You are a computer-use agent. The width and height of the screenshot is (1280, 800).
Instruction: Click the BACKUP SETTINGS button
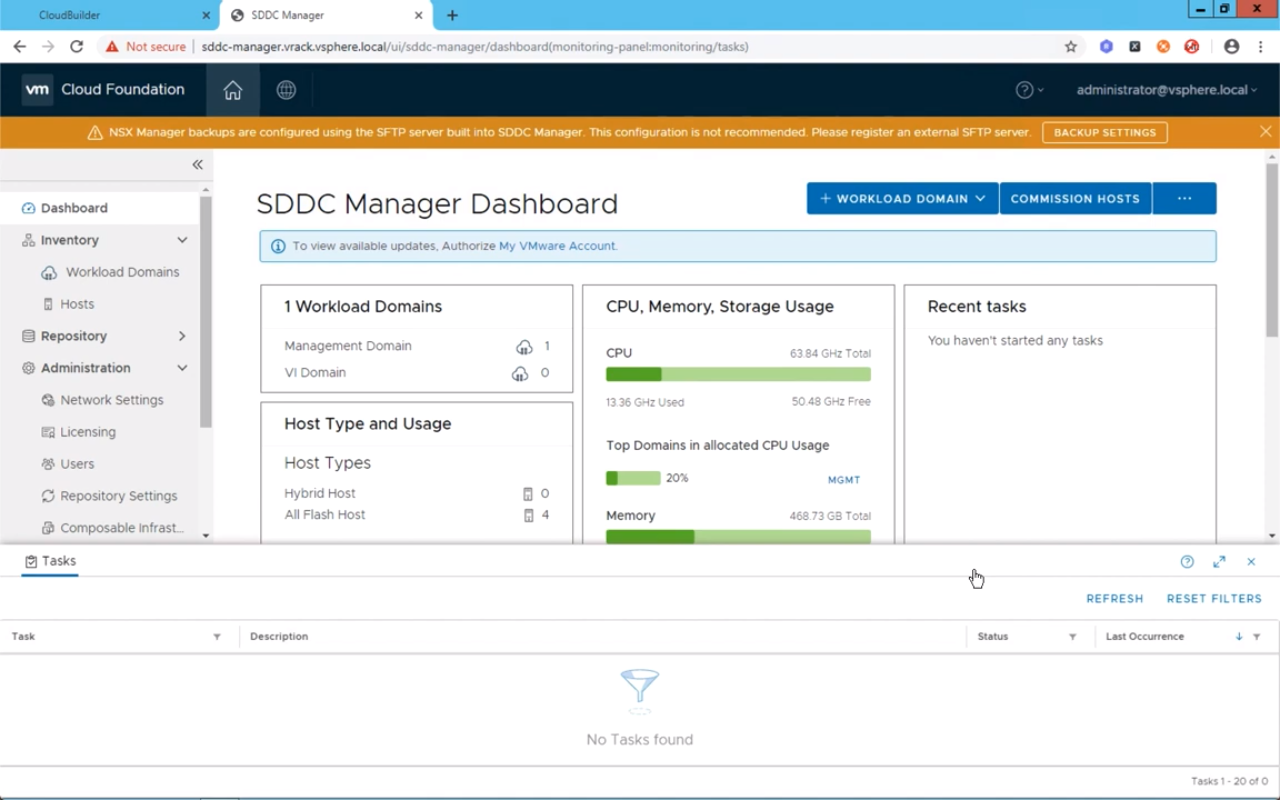(x=1104, y=132)
